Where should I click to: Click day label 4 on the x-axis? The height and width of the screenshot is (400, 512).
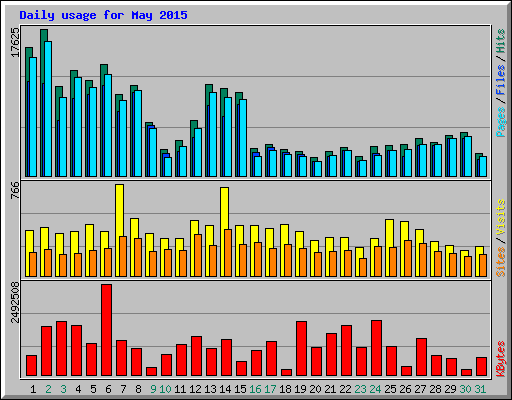point(78,389)
